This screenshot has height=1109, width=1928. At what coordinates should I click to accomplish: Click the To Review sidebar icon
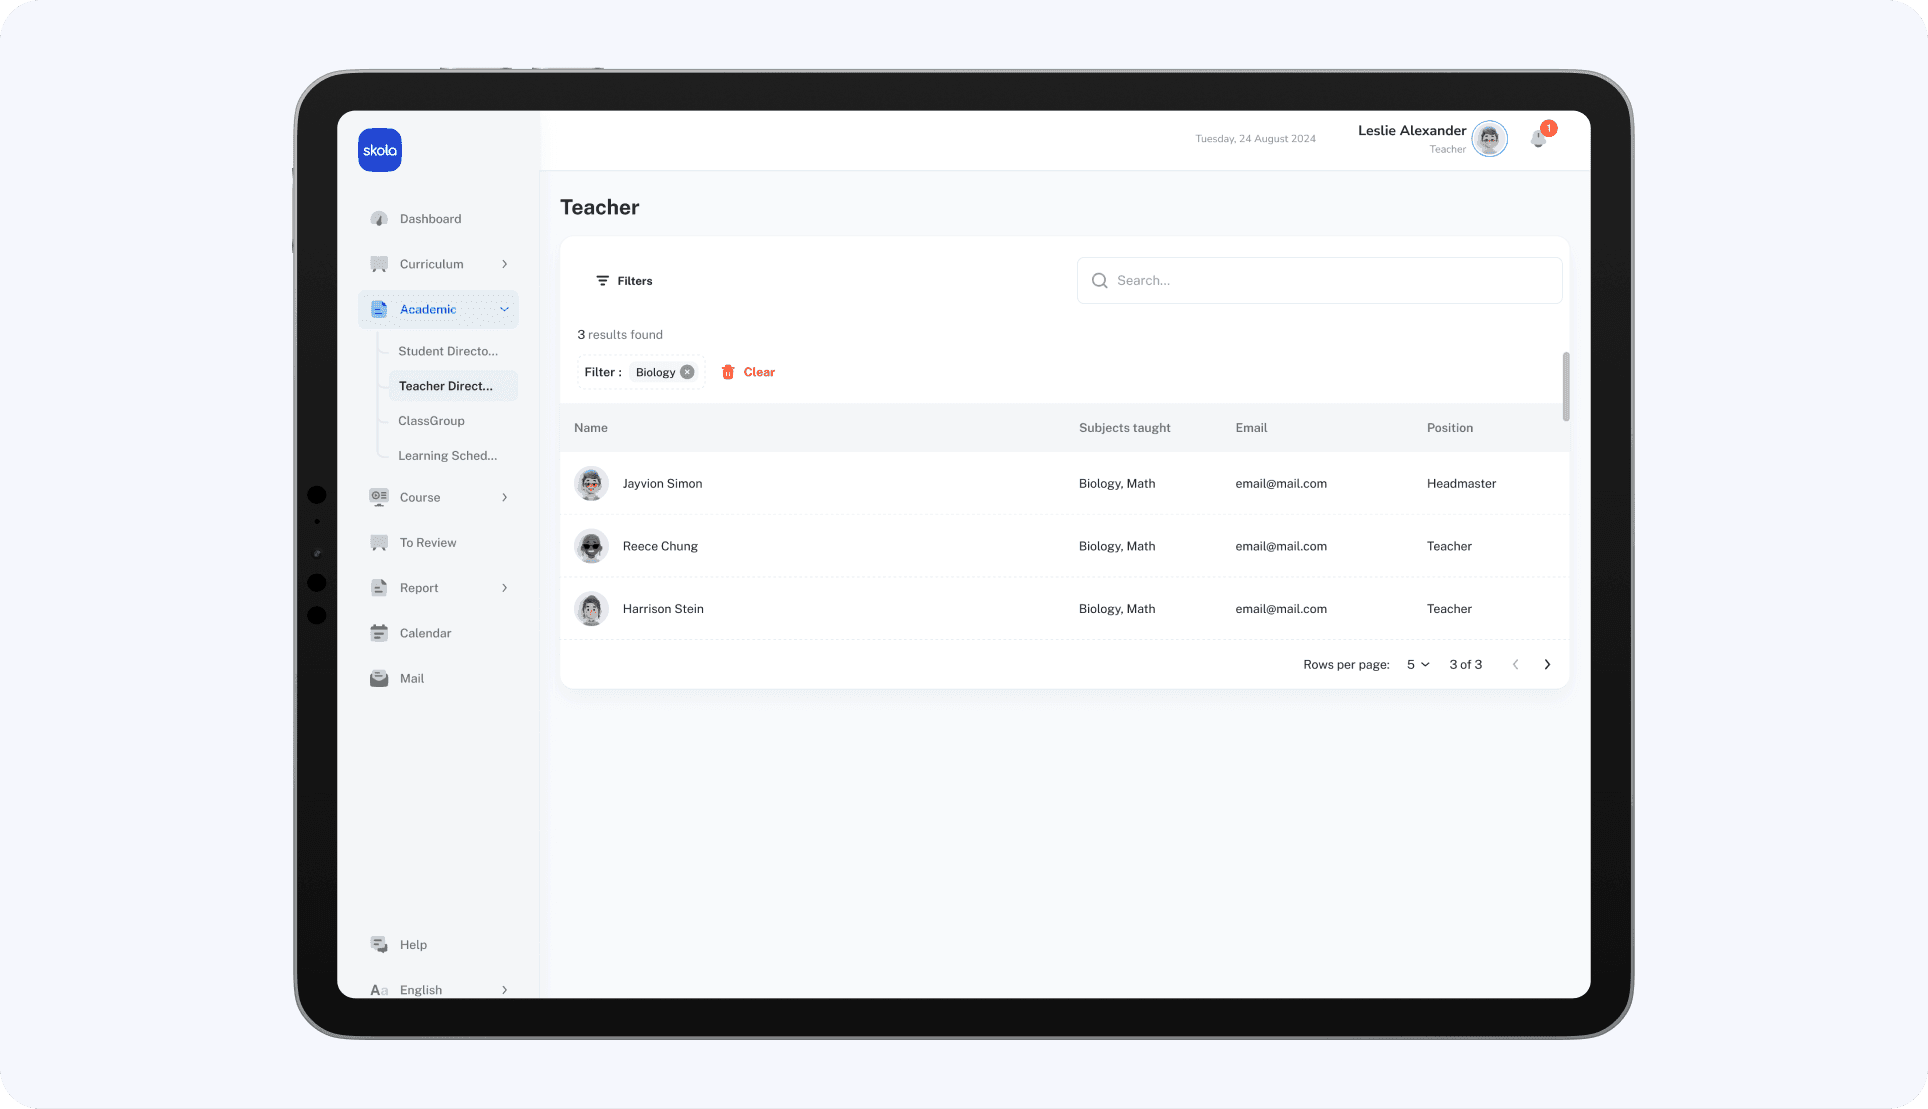(379, 543)
